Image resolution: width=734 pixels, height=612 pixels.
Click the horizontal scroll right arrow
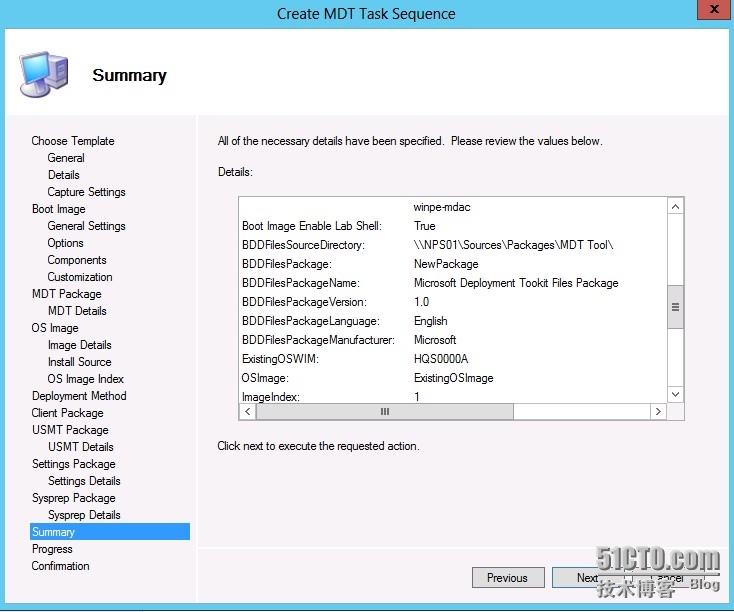pyautogui.click(x=658, y=412)
